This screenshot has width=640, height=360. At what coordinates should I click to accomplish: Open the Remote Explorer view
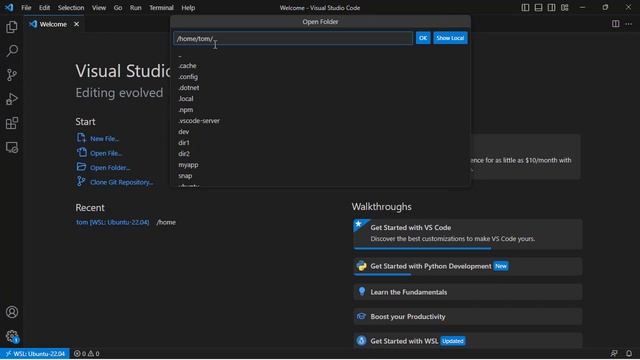(12, 147)
